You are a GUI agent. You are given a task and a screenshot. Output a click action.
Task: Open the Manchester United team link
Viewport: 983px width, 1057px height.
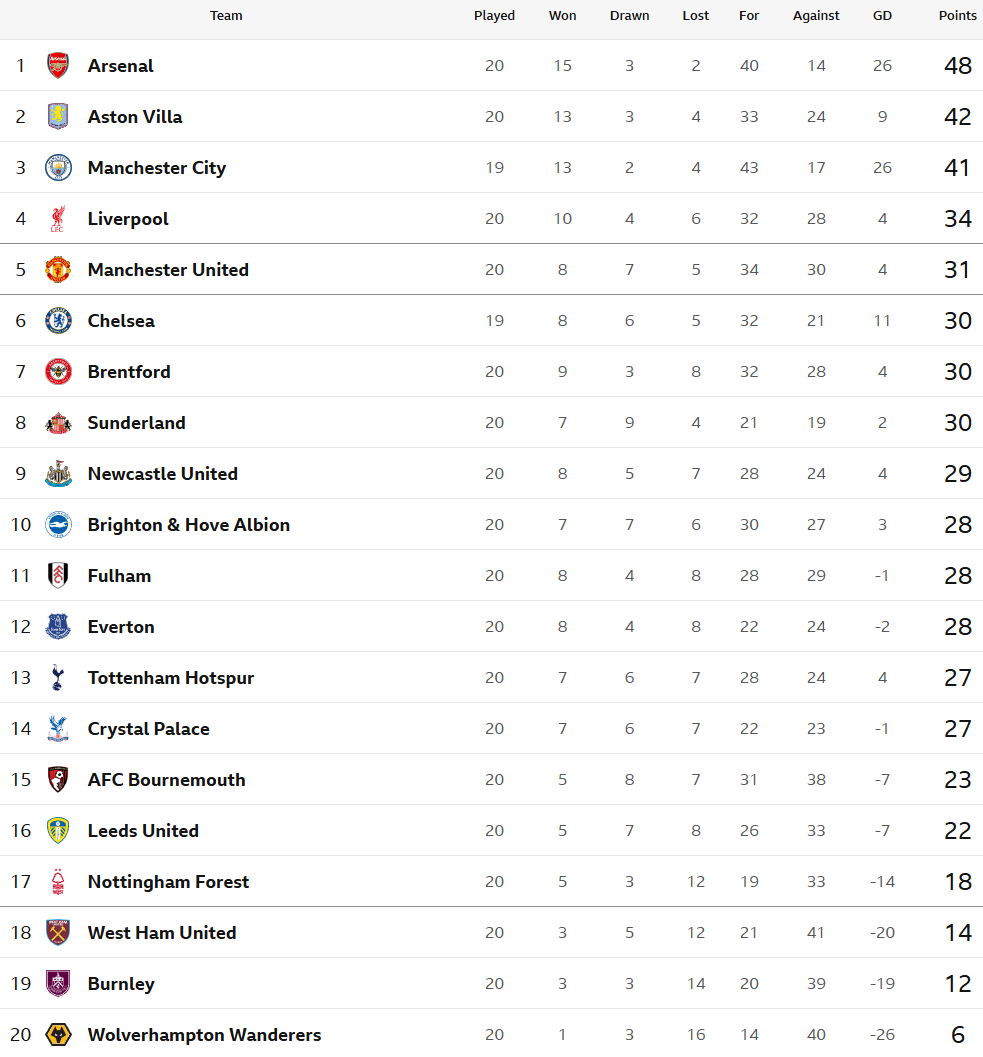[168, 270]
